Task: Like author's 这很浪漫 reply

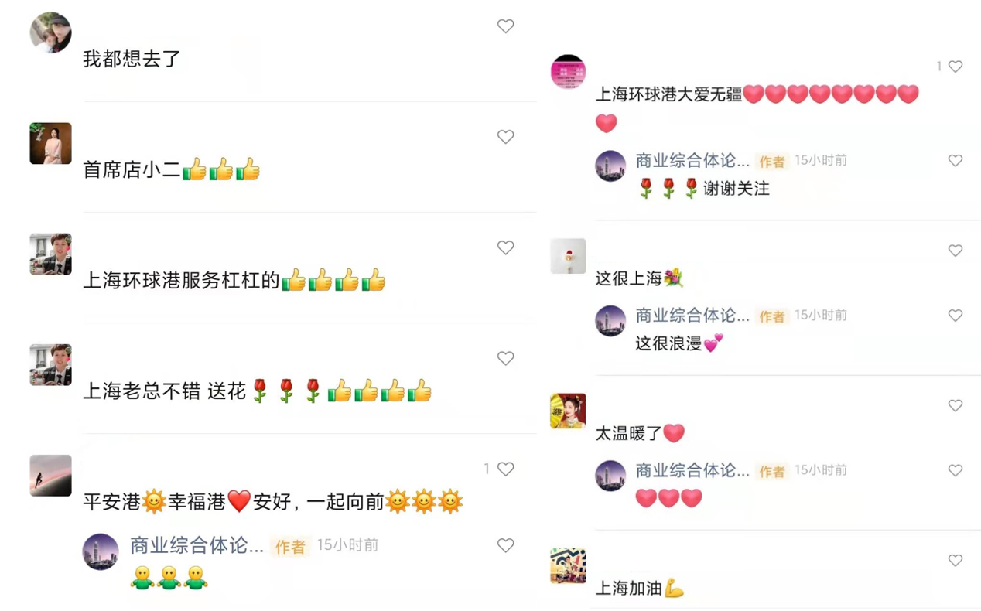Action: (955, 316)
